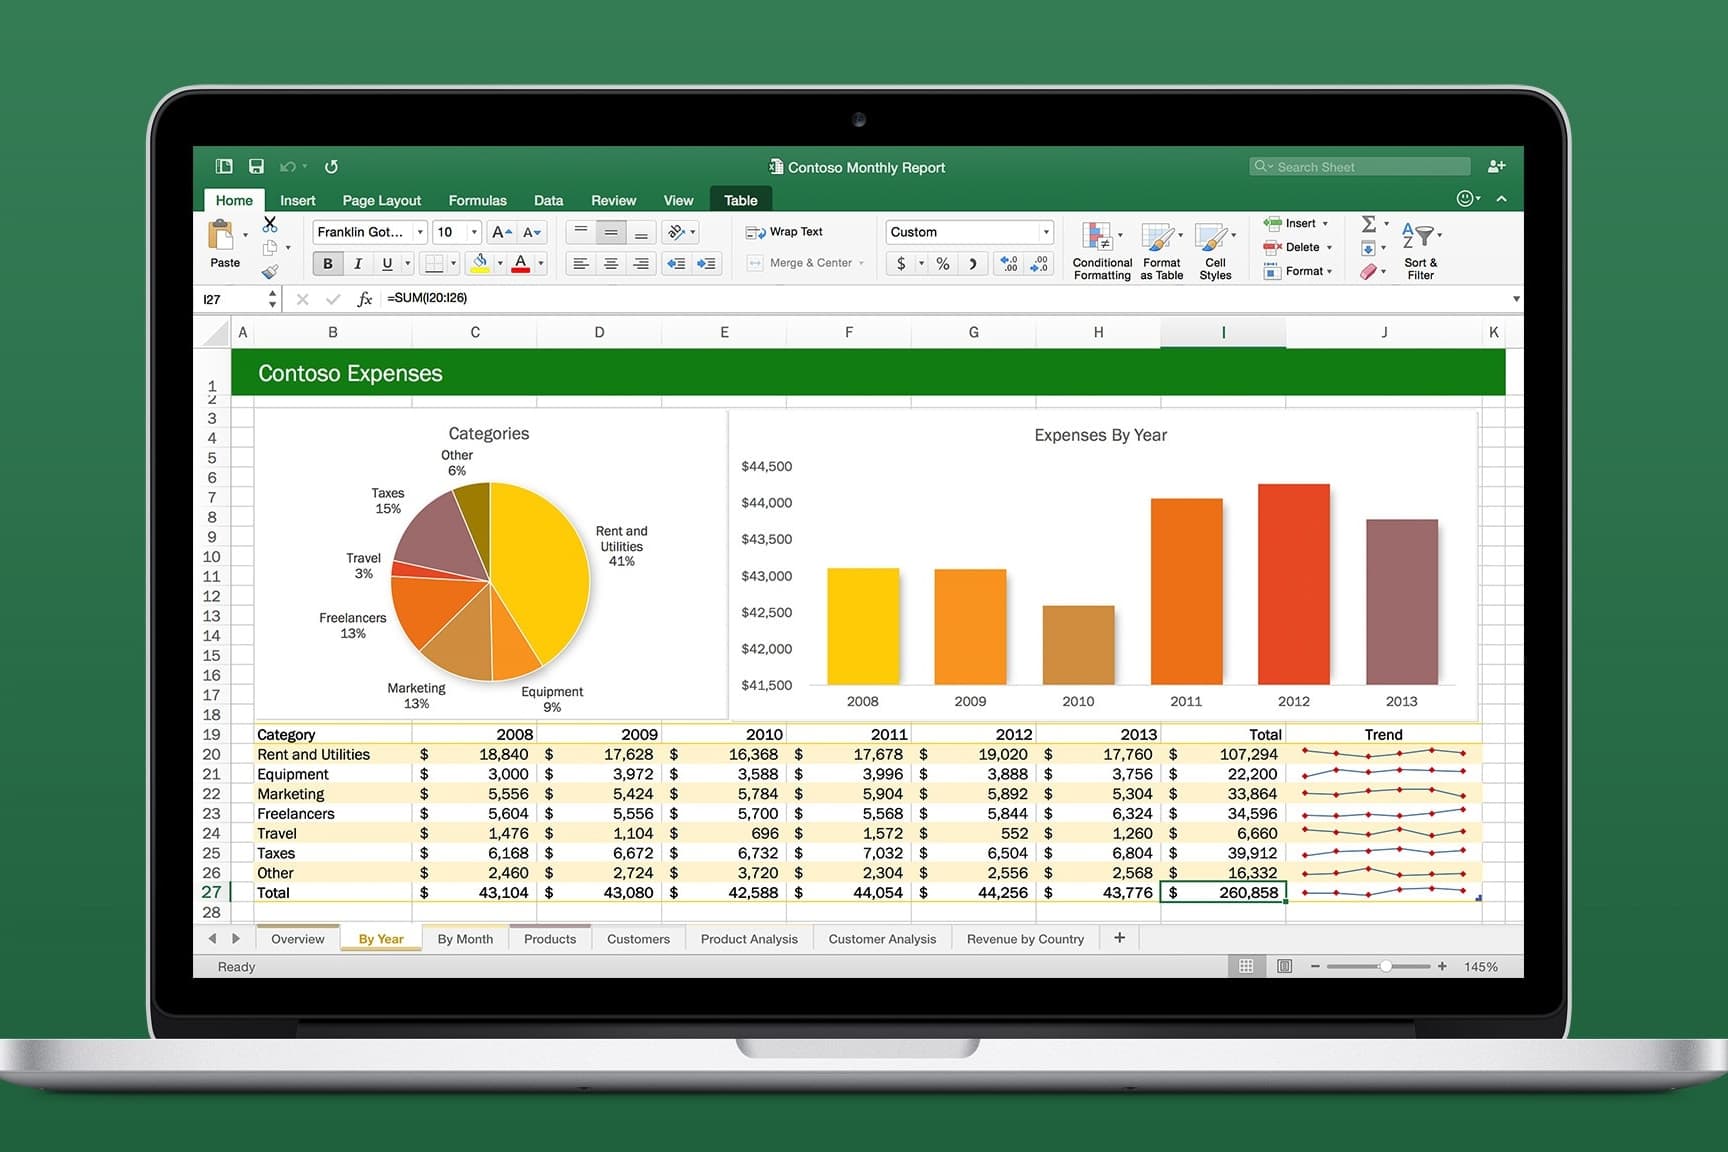The image size is (1728, 1152).
Task: Click the Paste clipboard icon
Action: [221, 236]
